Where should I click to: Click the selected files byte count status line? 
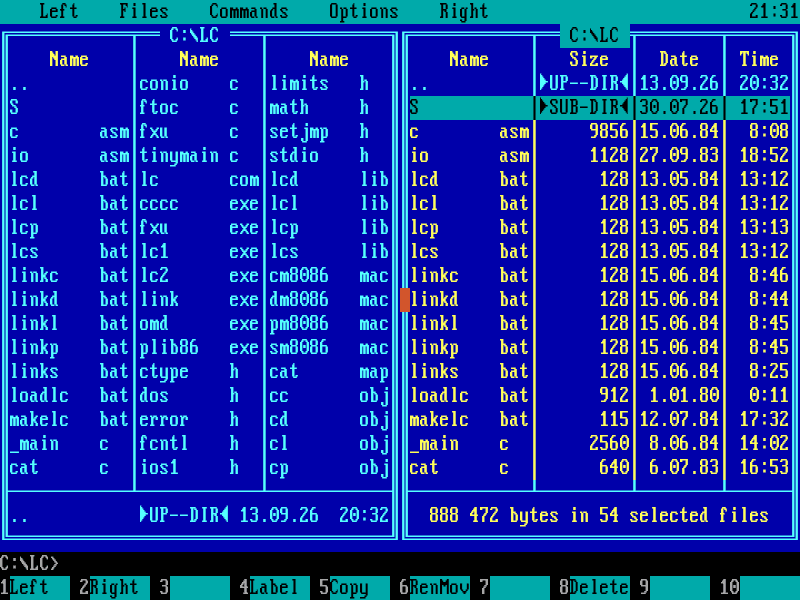click(598, 515)
